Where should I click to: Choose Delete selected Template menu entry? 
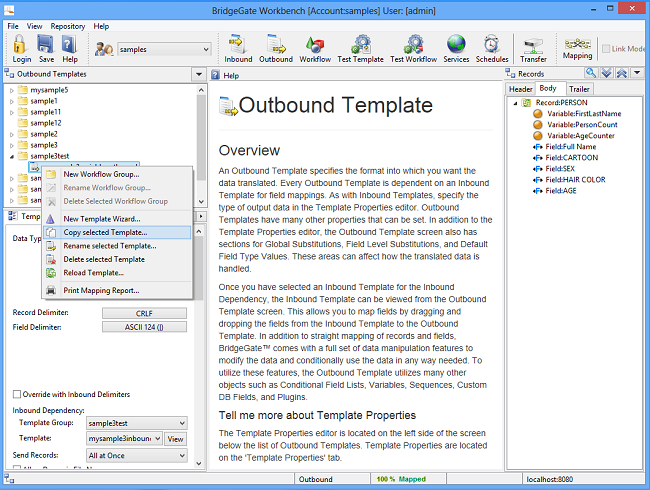tap(116, 259)
